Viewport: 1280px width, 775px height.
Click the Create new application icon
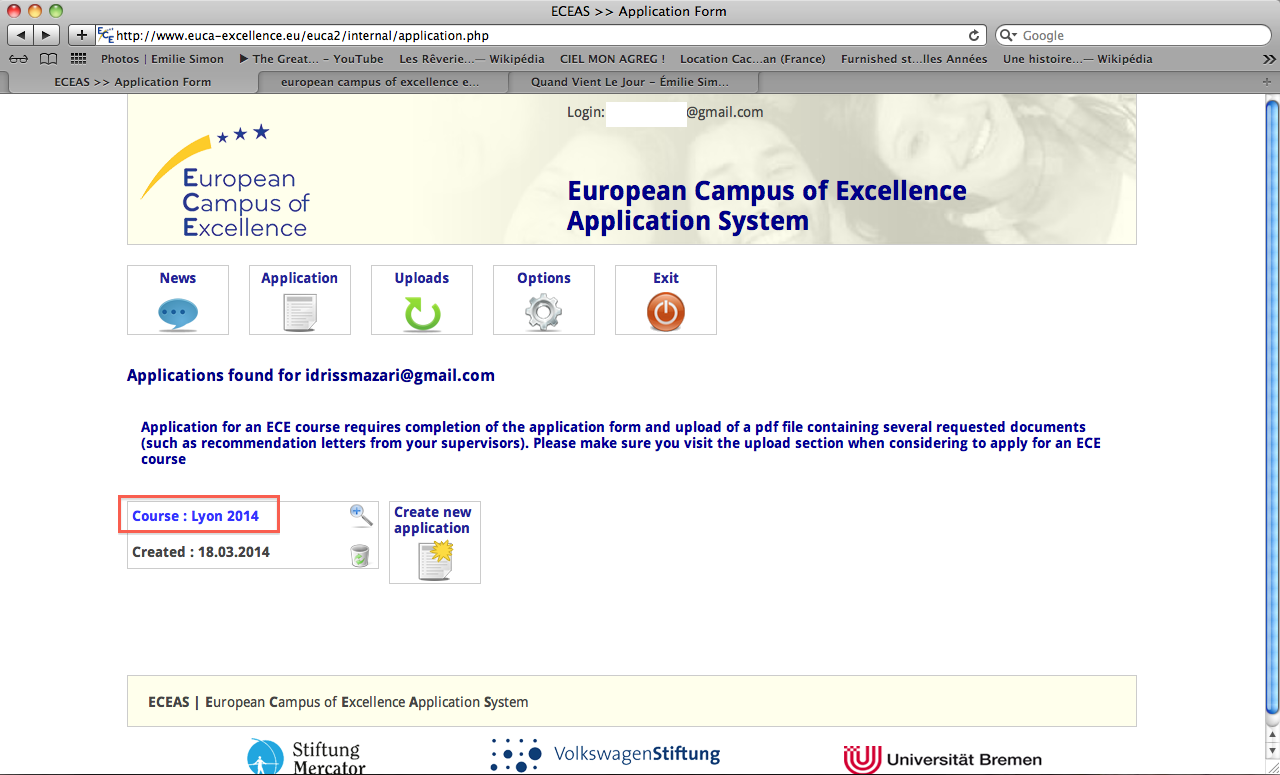tap(435, 560)
